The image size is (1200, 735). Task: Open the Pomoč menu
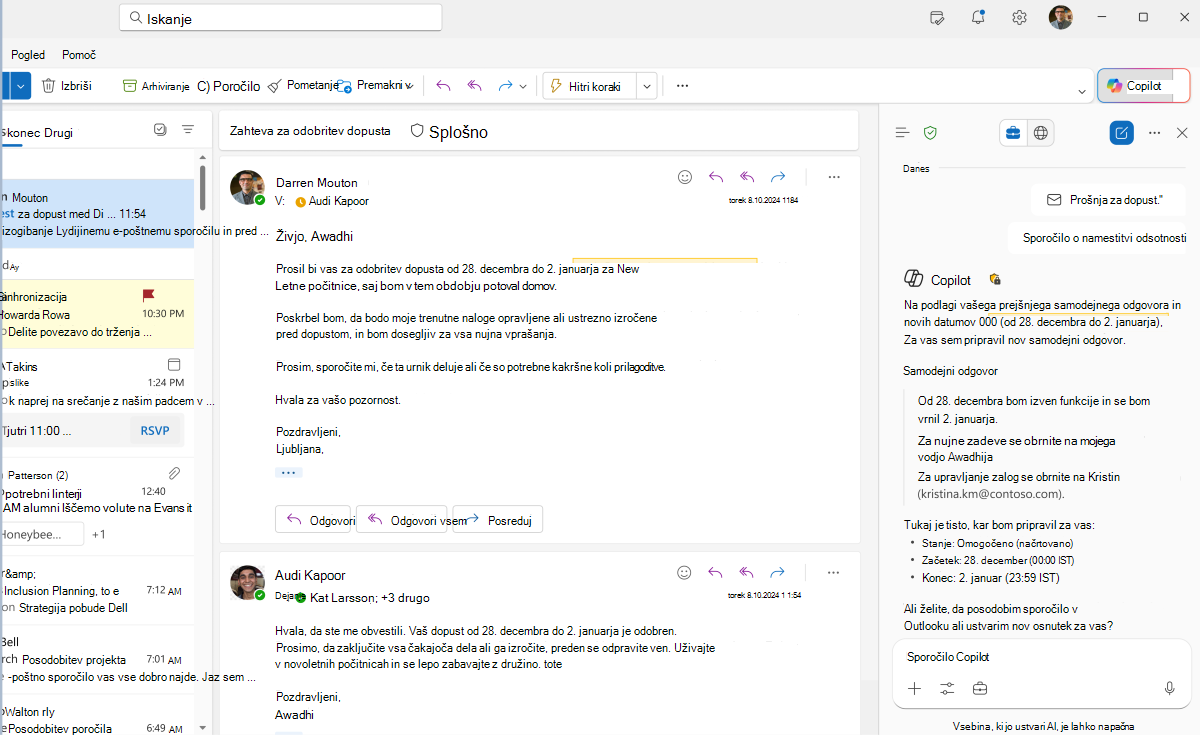[79, 54]
